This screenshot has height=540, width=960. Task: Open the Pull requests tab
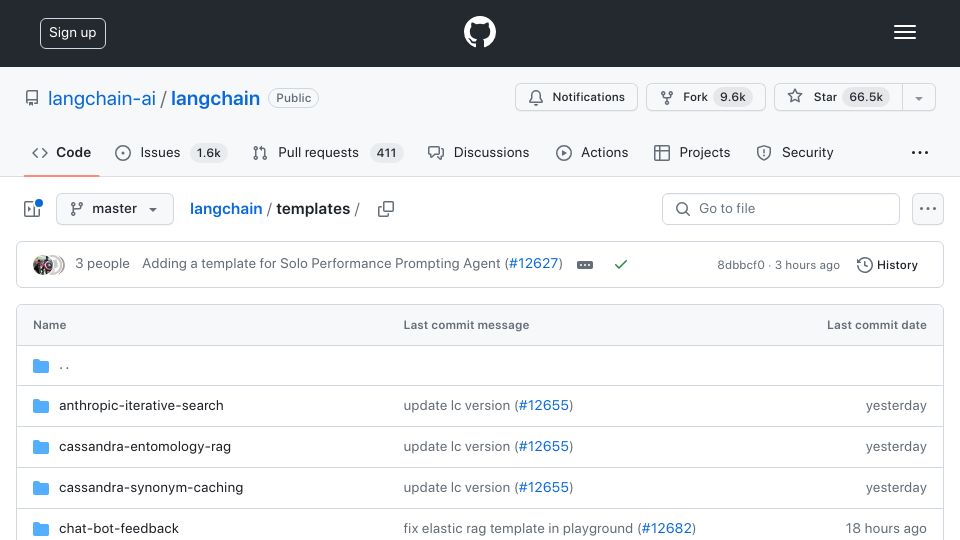click(328, 152)
